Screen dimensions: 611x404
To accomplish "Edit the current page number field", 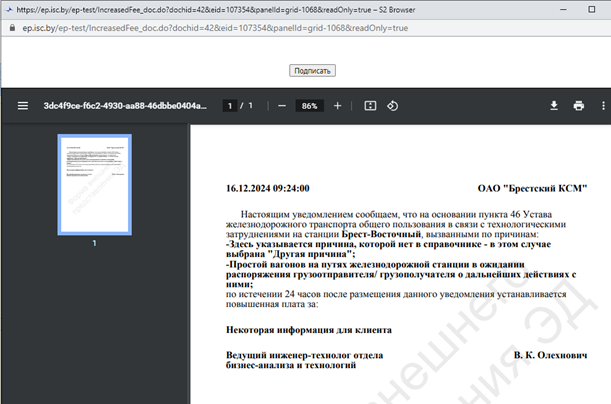I will tap(230, 106).
